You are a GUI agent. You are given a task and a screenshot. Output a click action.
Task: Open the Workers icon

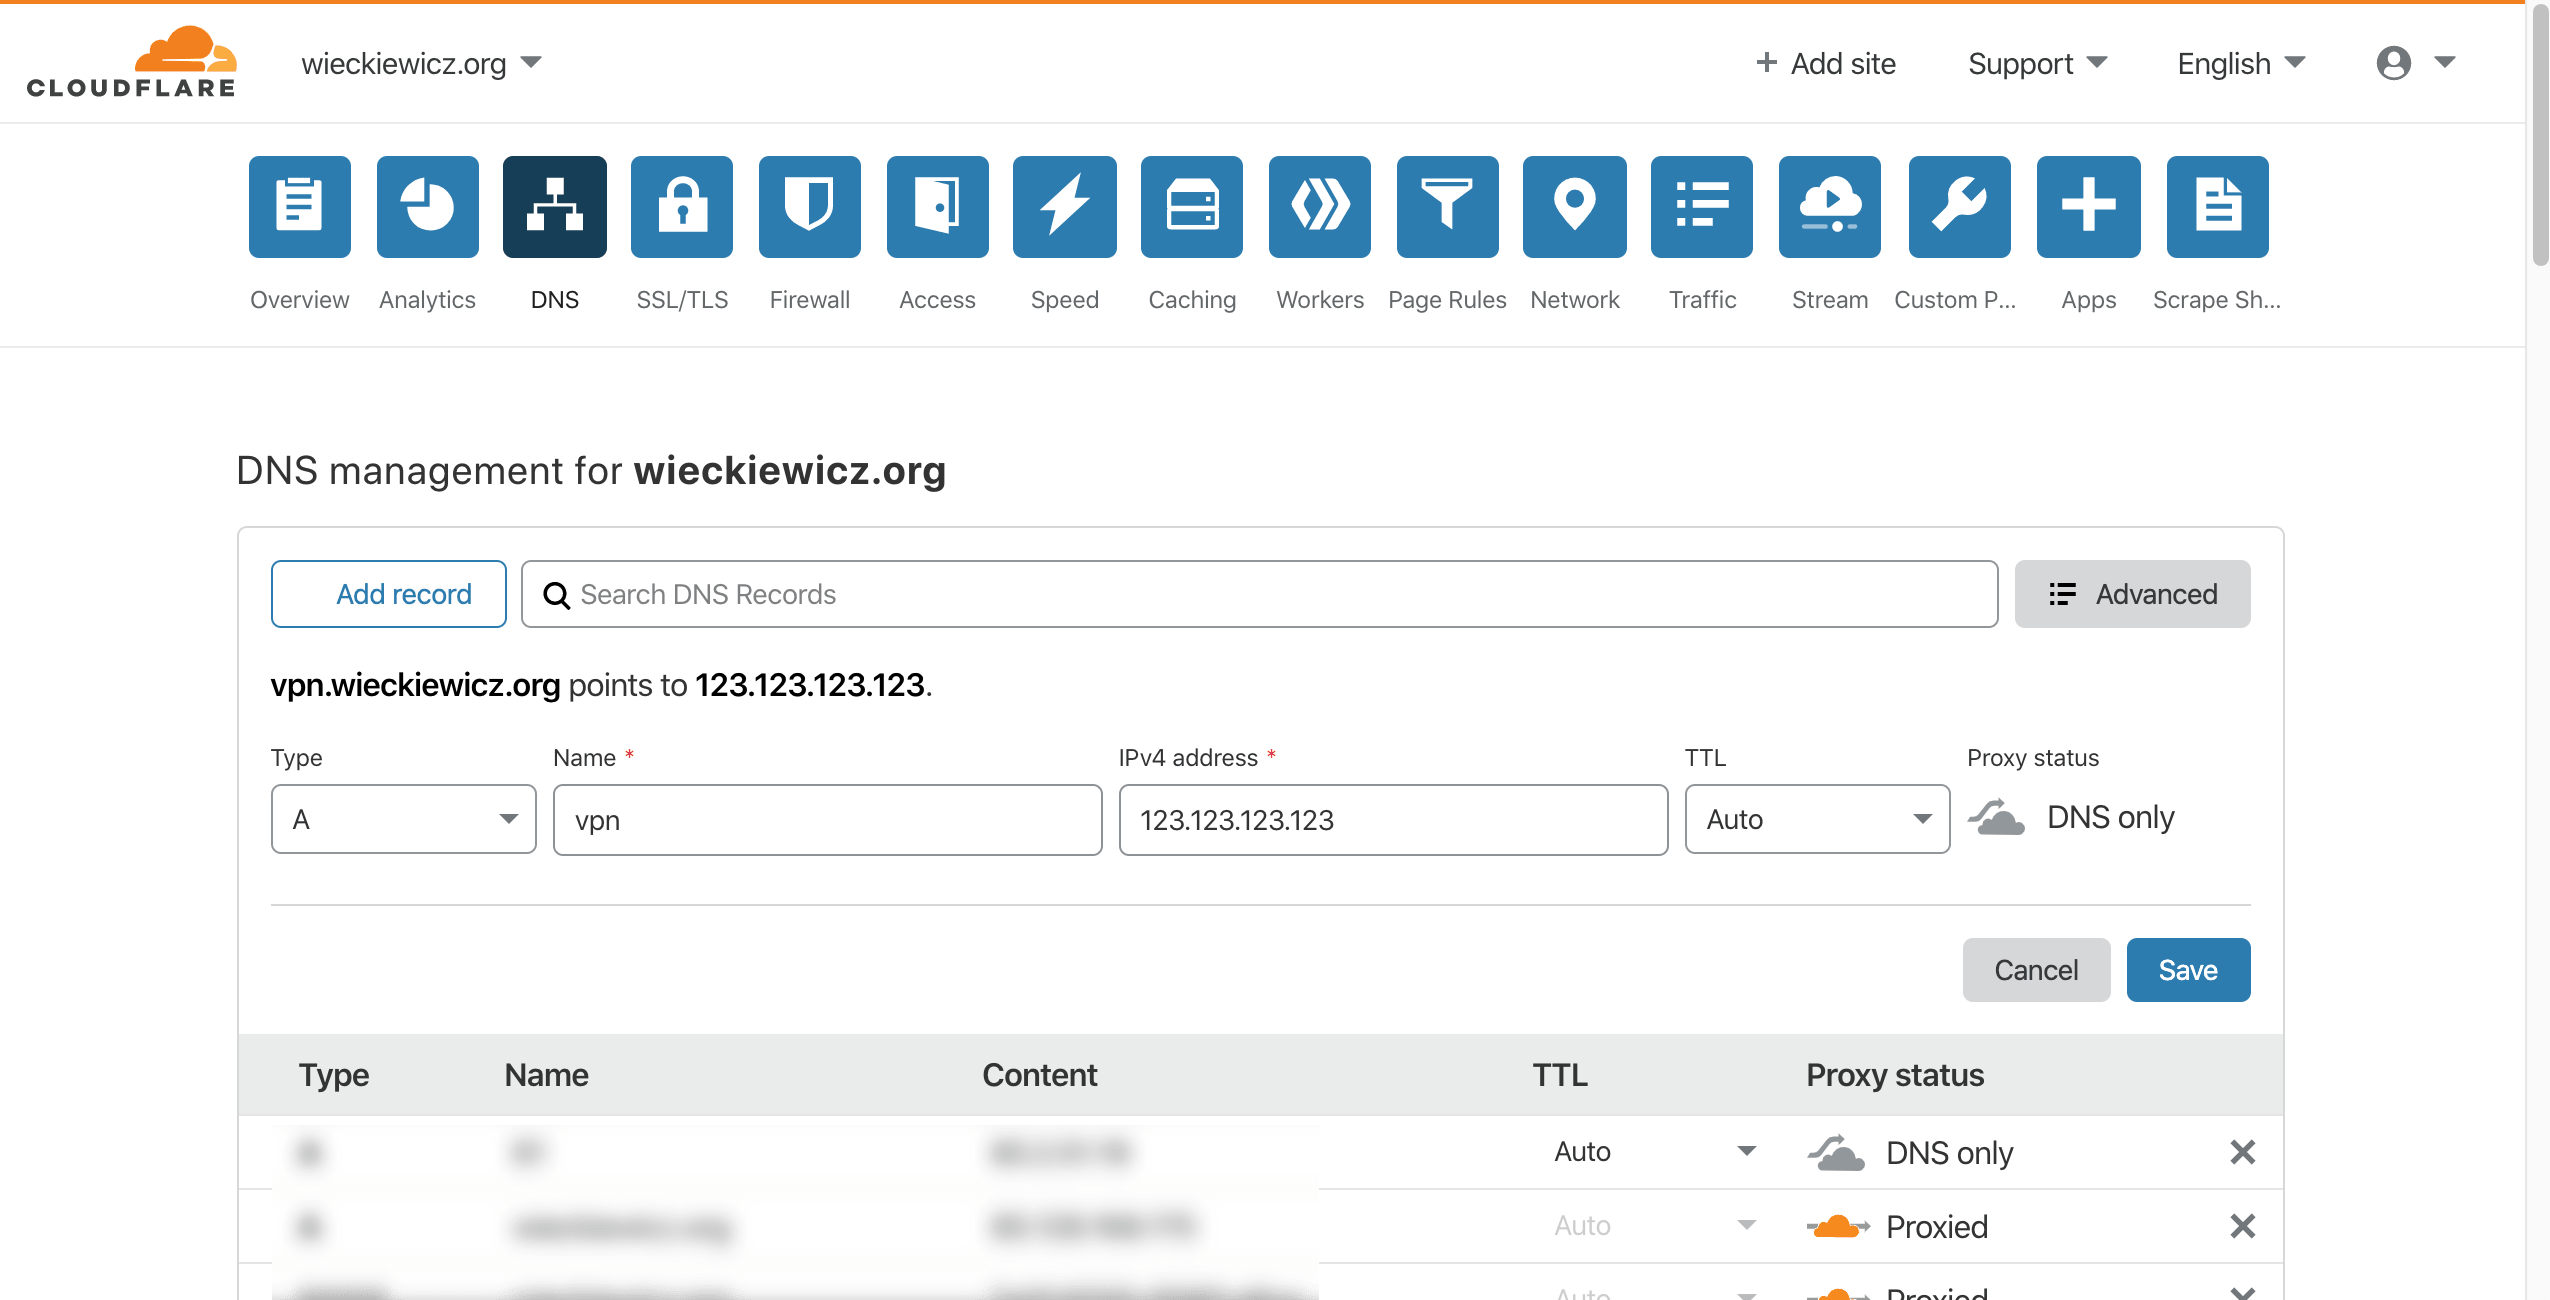[1320, 207]
